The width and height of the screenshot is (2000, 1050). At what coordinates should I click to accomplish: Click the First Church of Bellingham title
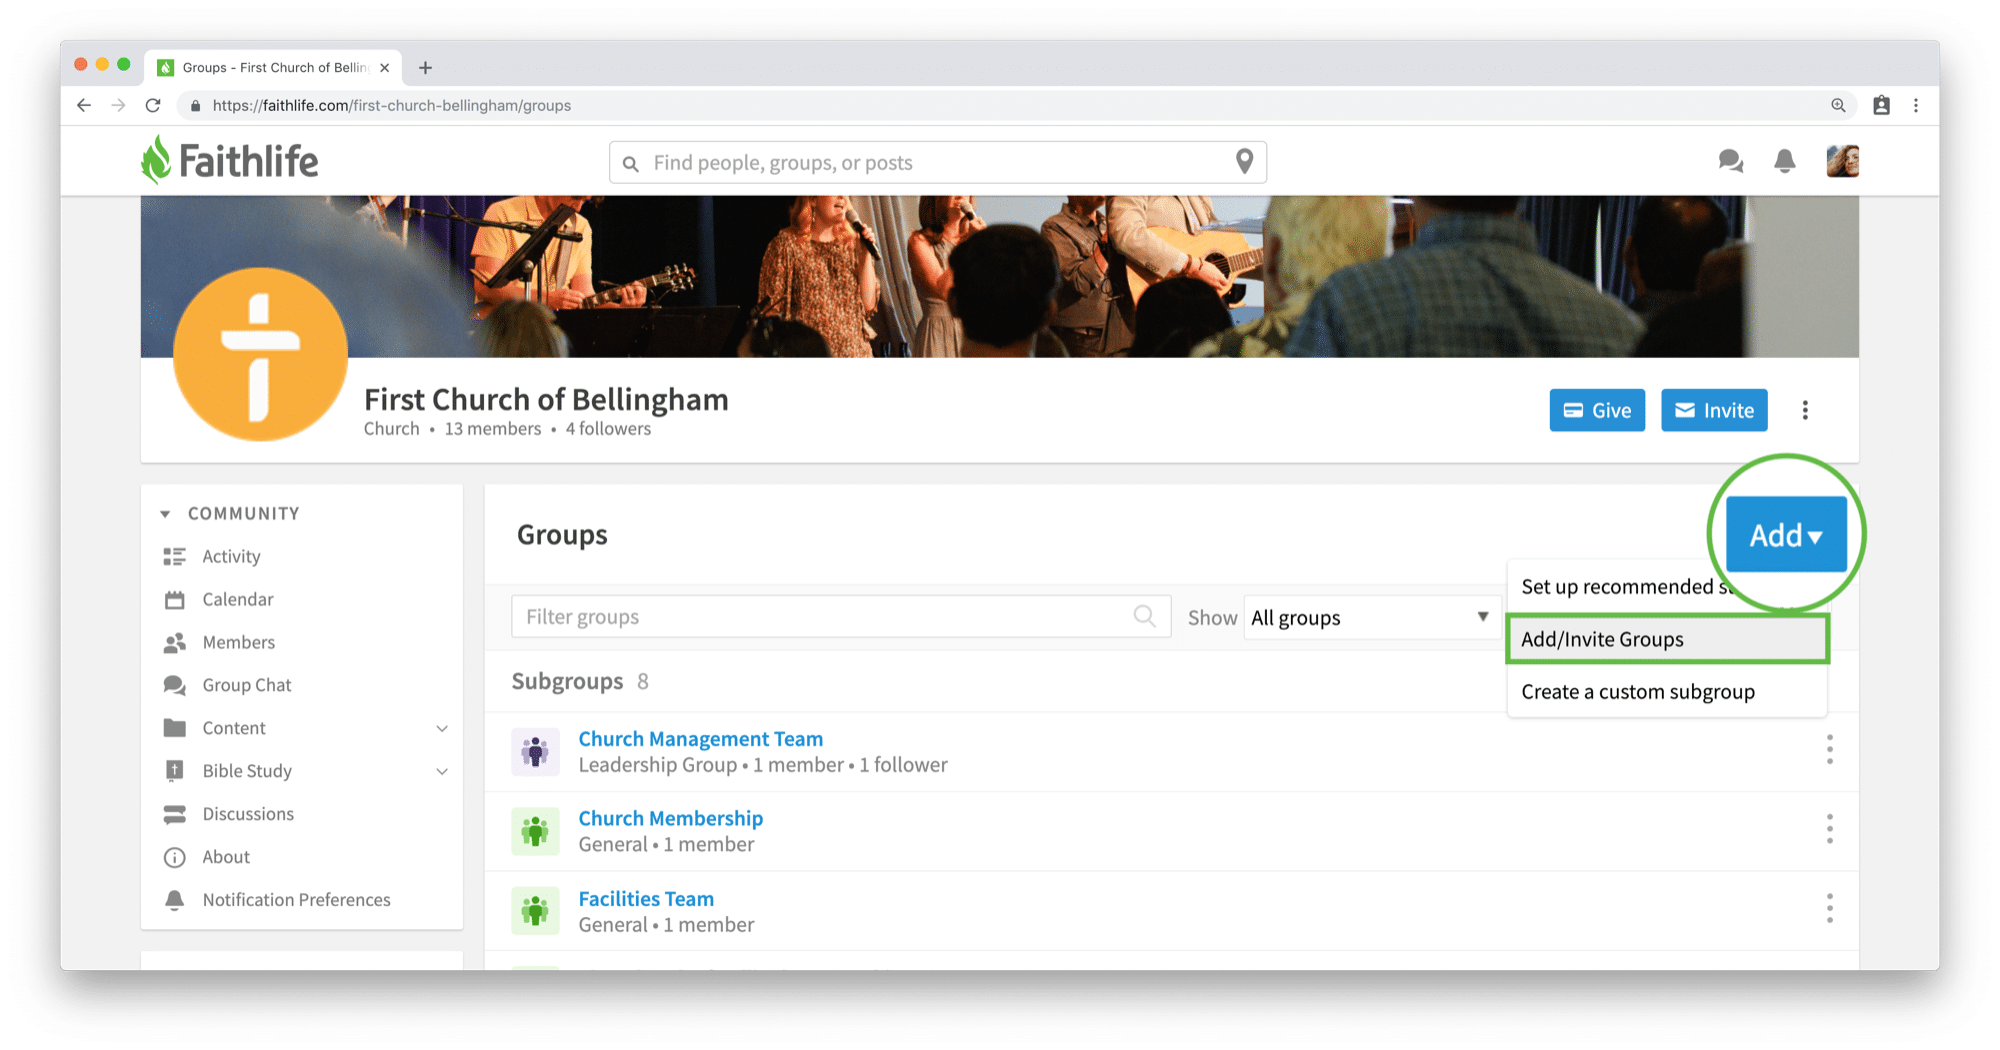pos(546,399)
